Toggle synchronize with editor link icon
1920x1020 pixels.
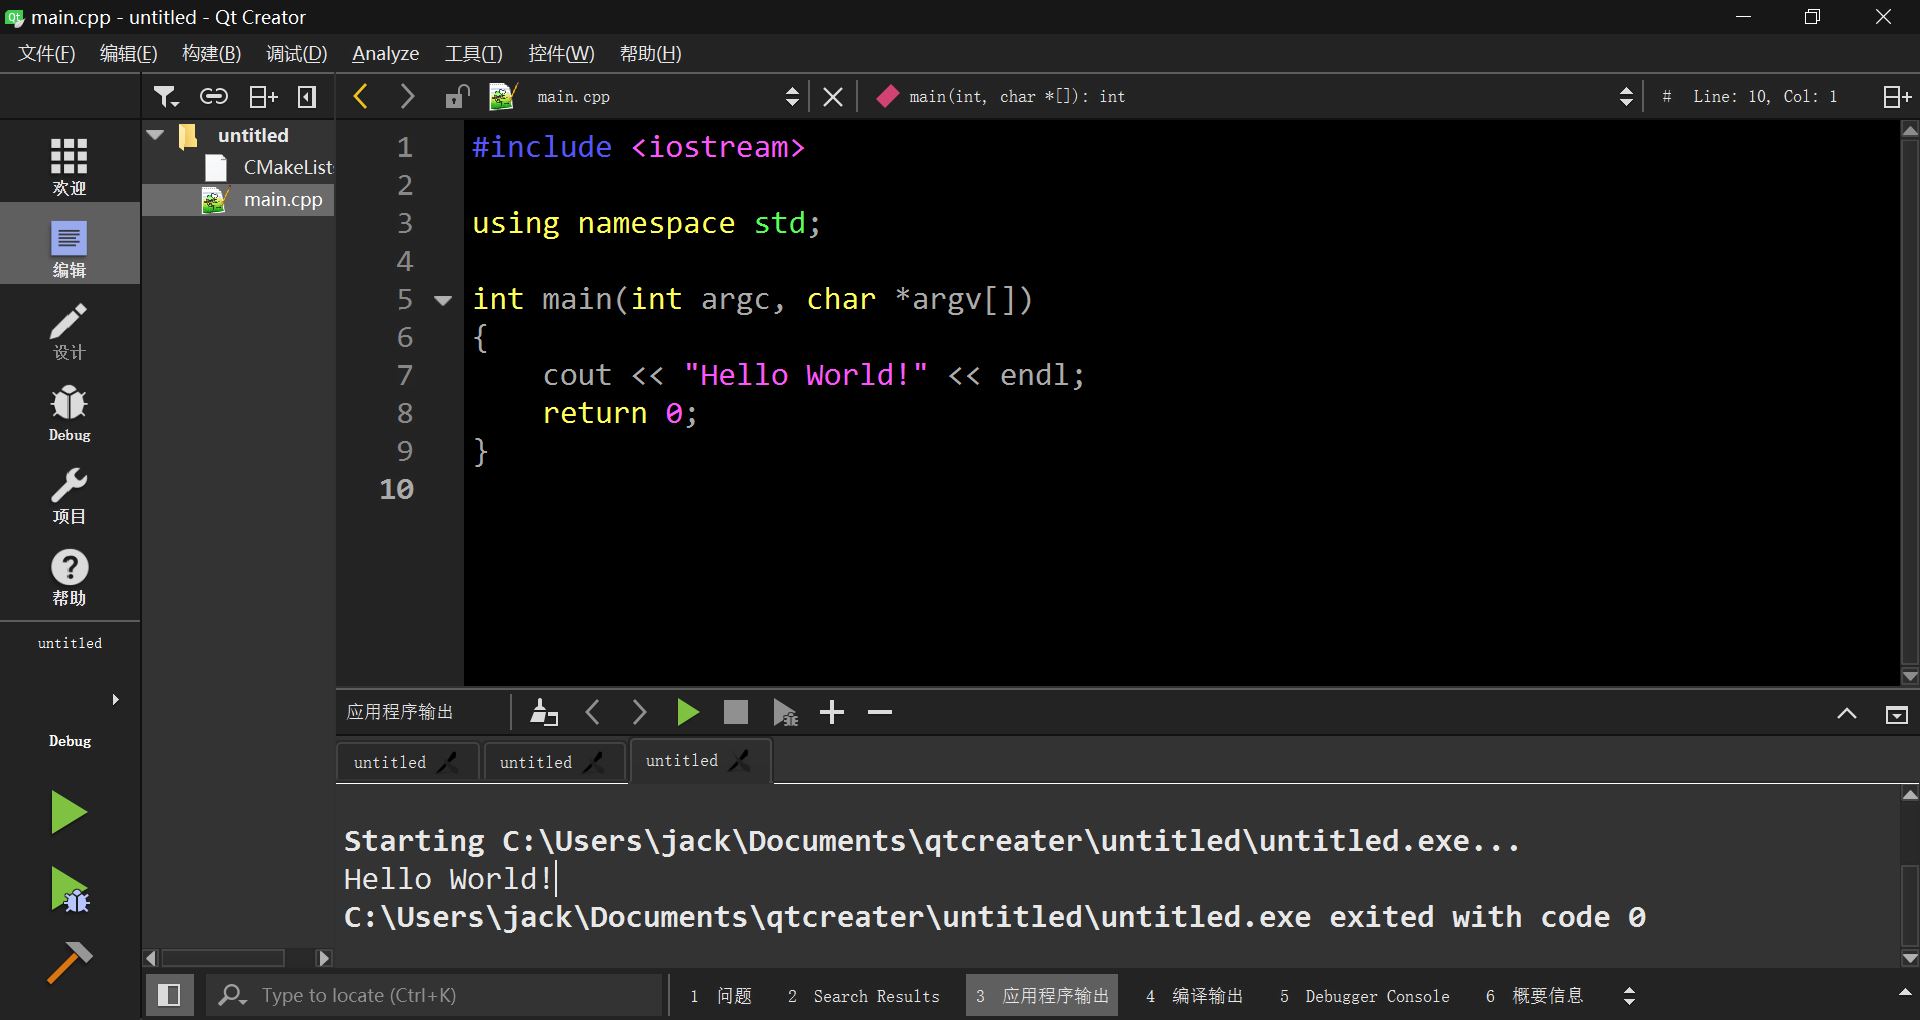pyautogui.click(x=213, y=96)
